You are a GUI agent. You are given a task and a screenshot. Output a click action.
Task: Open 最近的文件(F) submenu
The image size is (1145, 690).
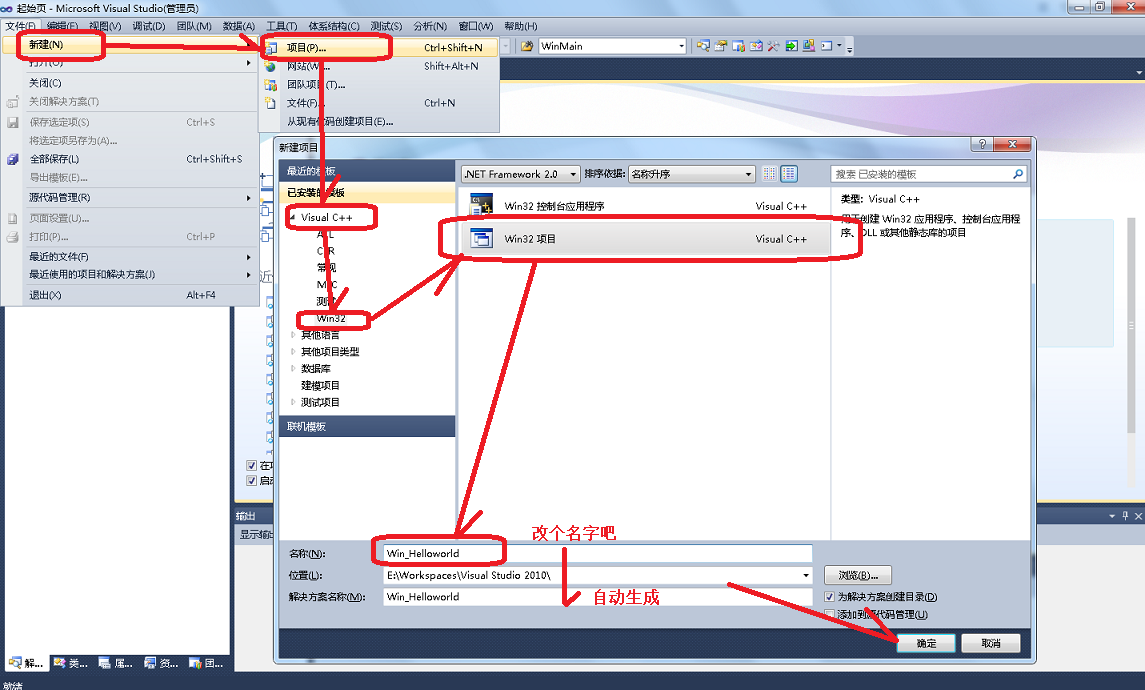pyautogui.click(x=130, y=257)
